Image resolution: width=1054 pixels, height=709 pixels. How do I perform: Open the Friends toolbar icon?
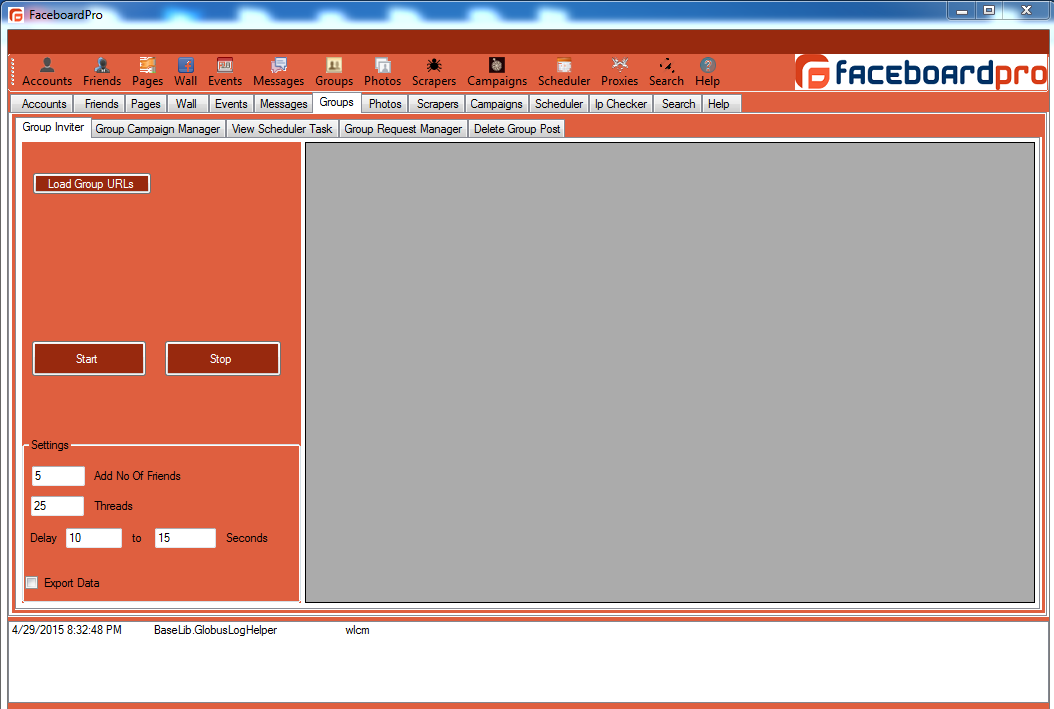click(x=102, y=72)
